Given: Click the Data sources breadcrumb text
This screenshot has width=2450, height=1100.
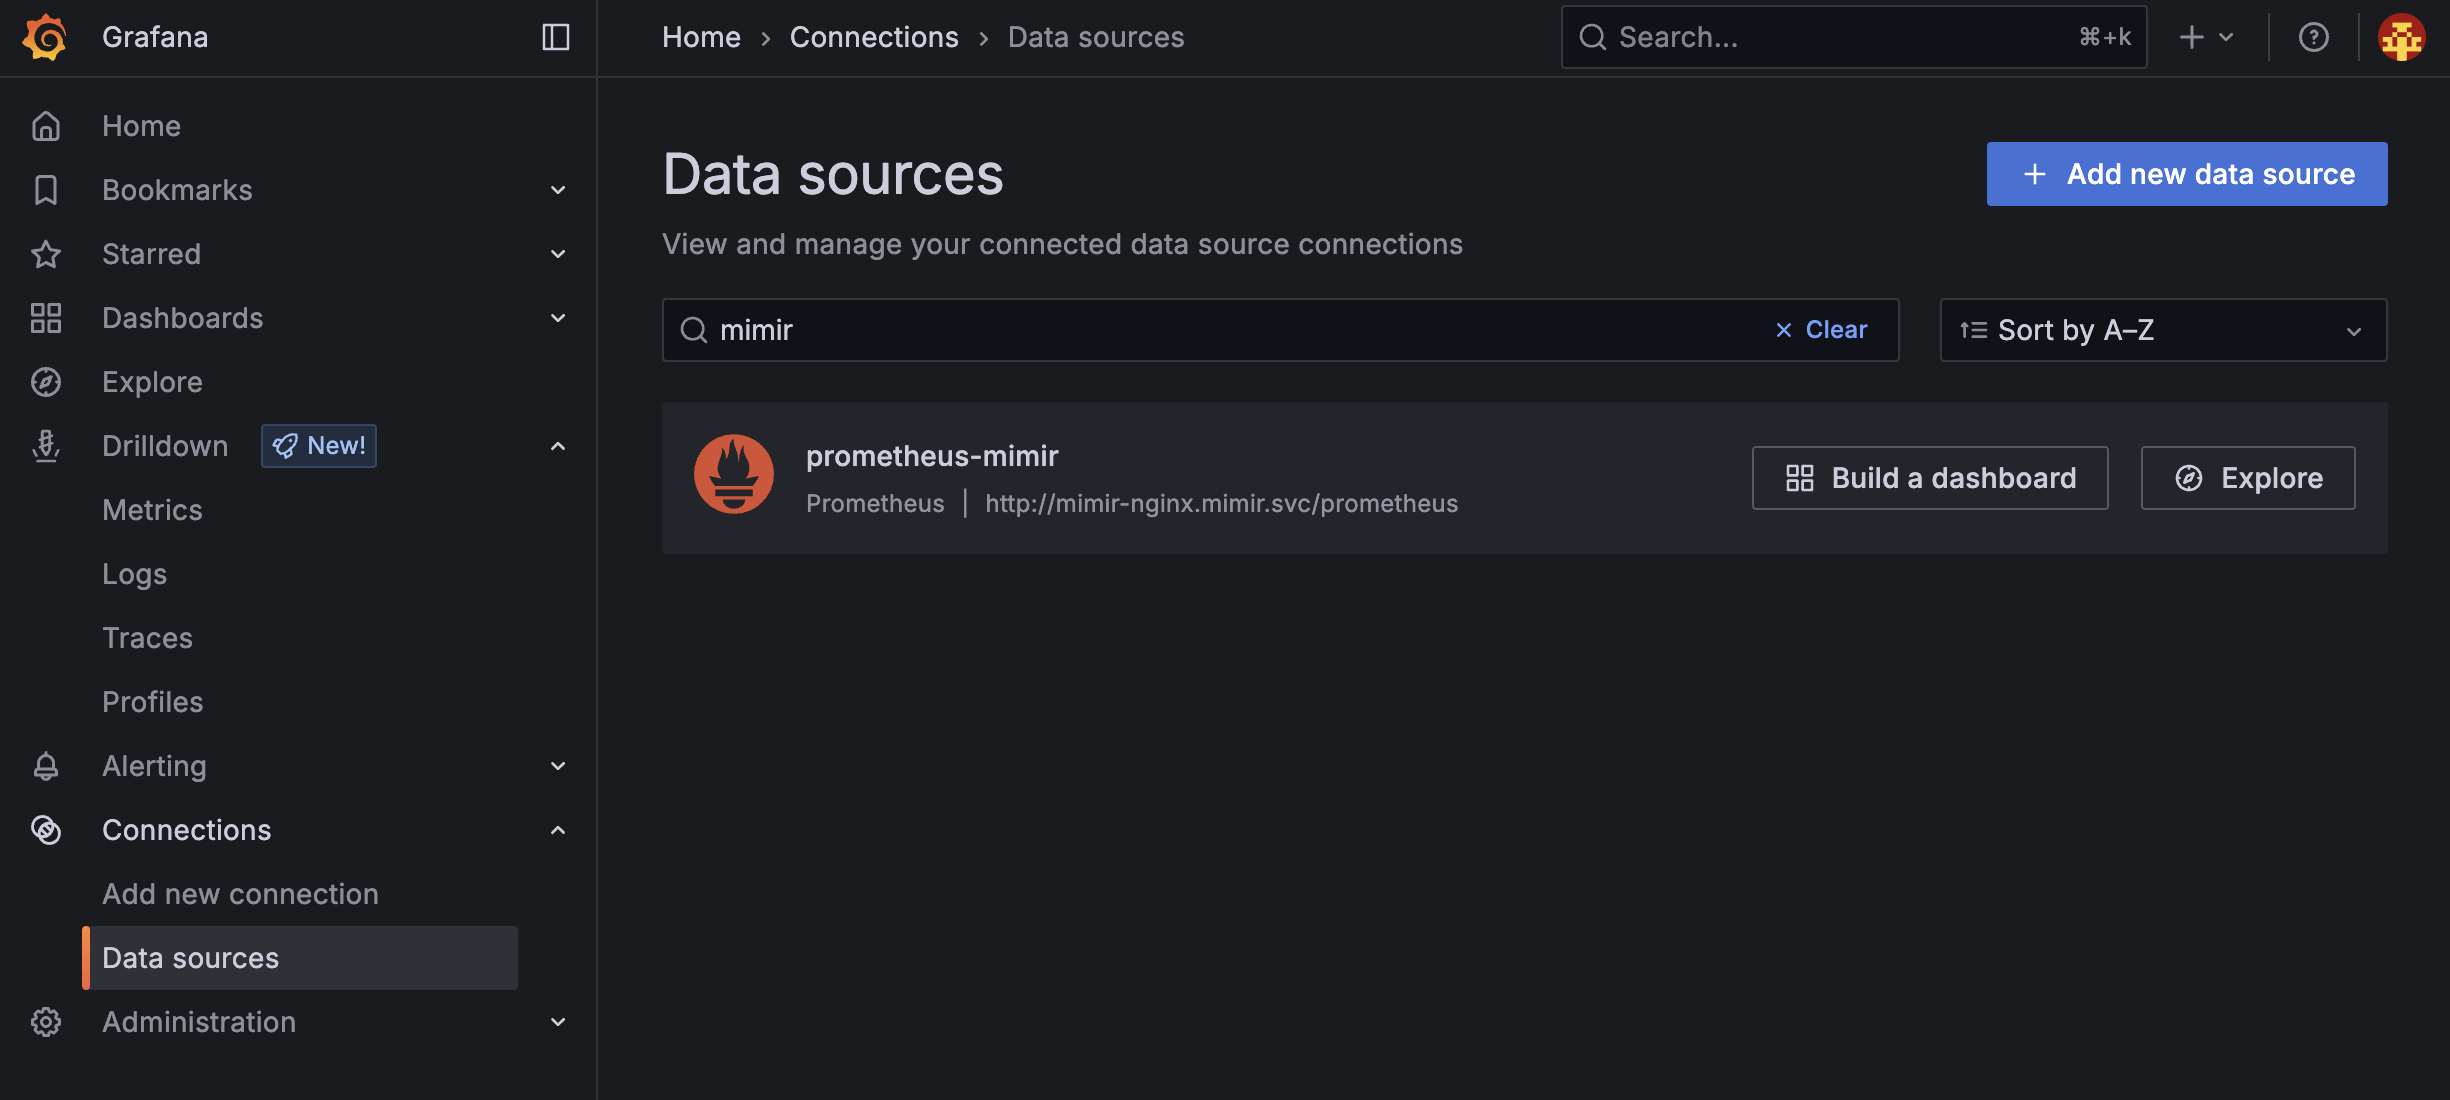Looking at the screenshot, I should click(x=1096, y=37).
